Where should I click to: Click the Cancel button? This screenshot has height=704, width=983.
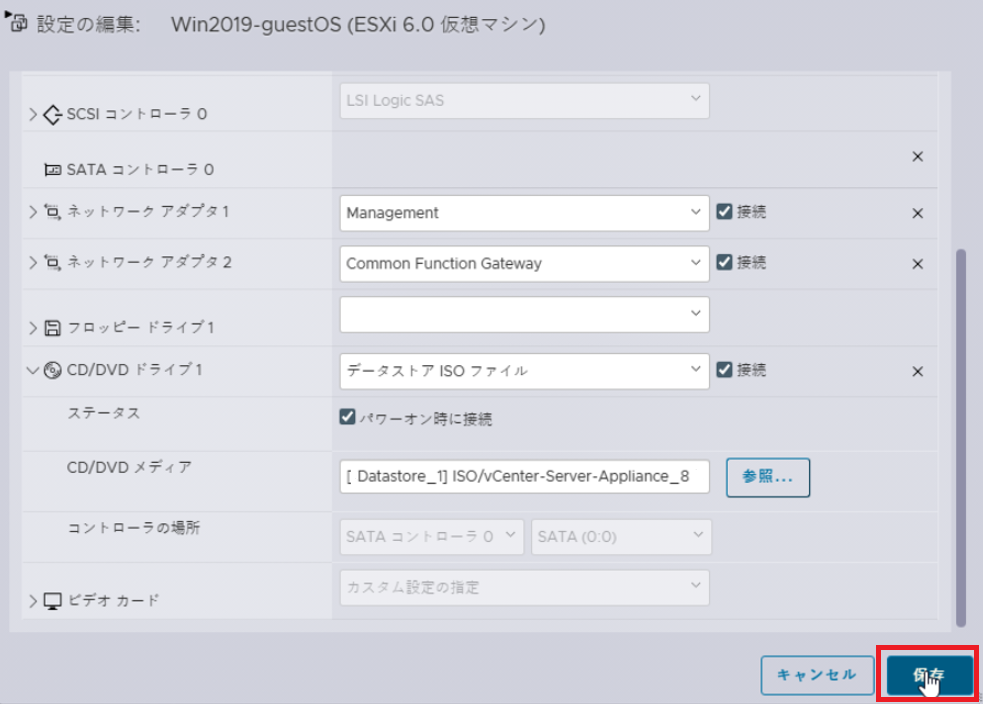tap(816, 675)
